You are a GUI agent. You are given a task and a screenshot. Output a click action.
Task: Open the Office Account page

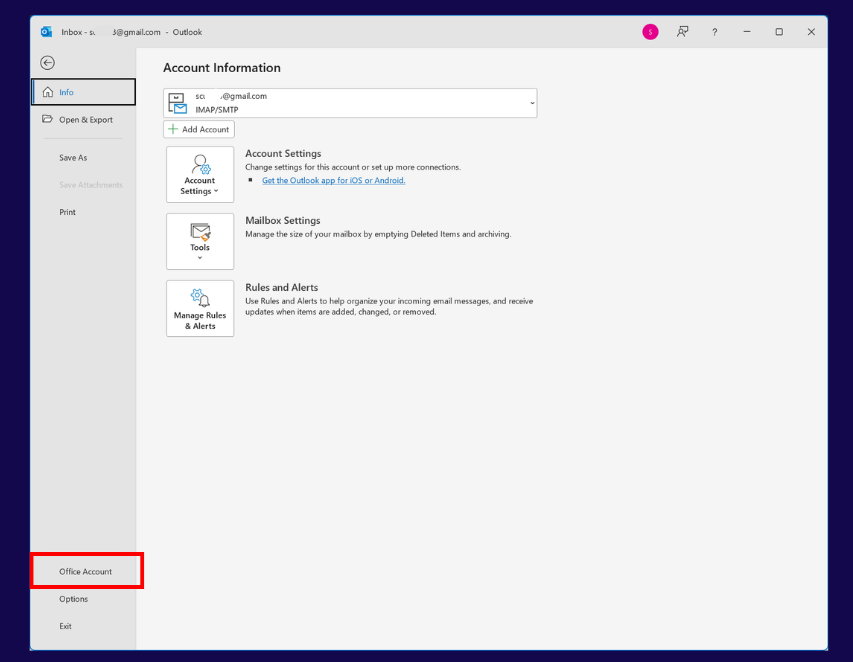[85, 572]
